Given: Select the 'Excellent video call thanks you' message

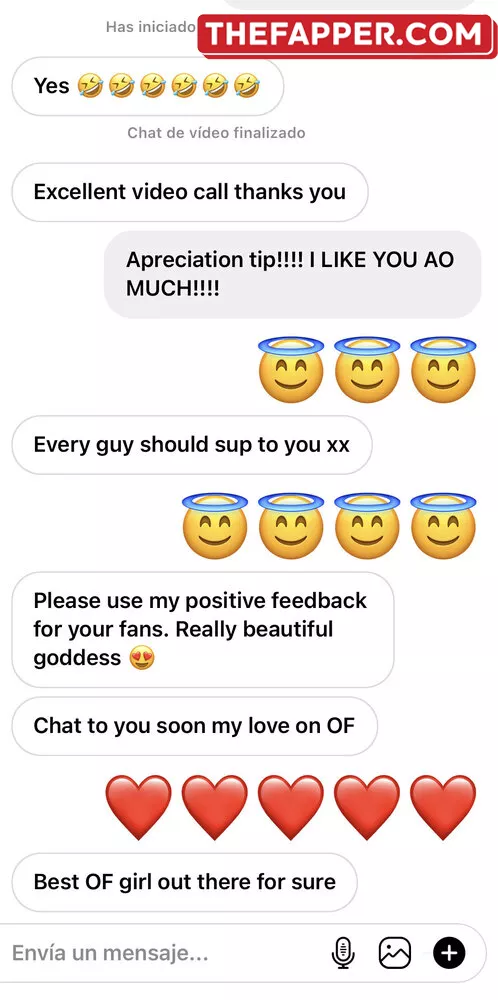Looking at the screenshot, I should click(190, 192).
